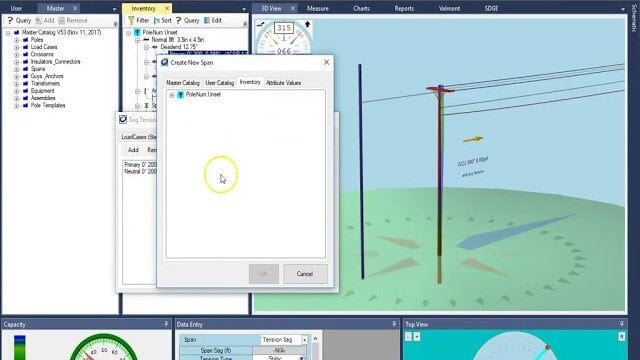Open the Attribute Values tab
Viewport: 640px width, 360px height.
click(283, 83)
